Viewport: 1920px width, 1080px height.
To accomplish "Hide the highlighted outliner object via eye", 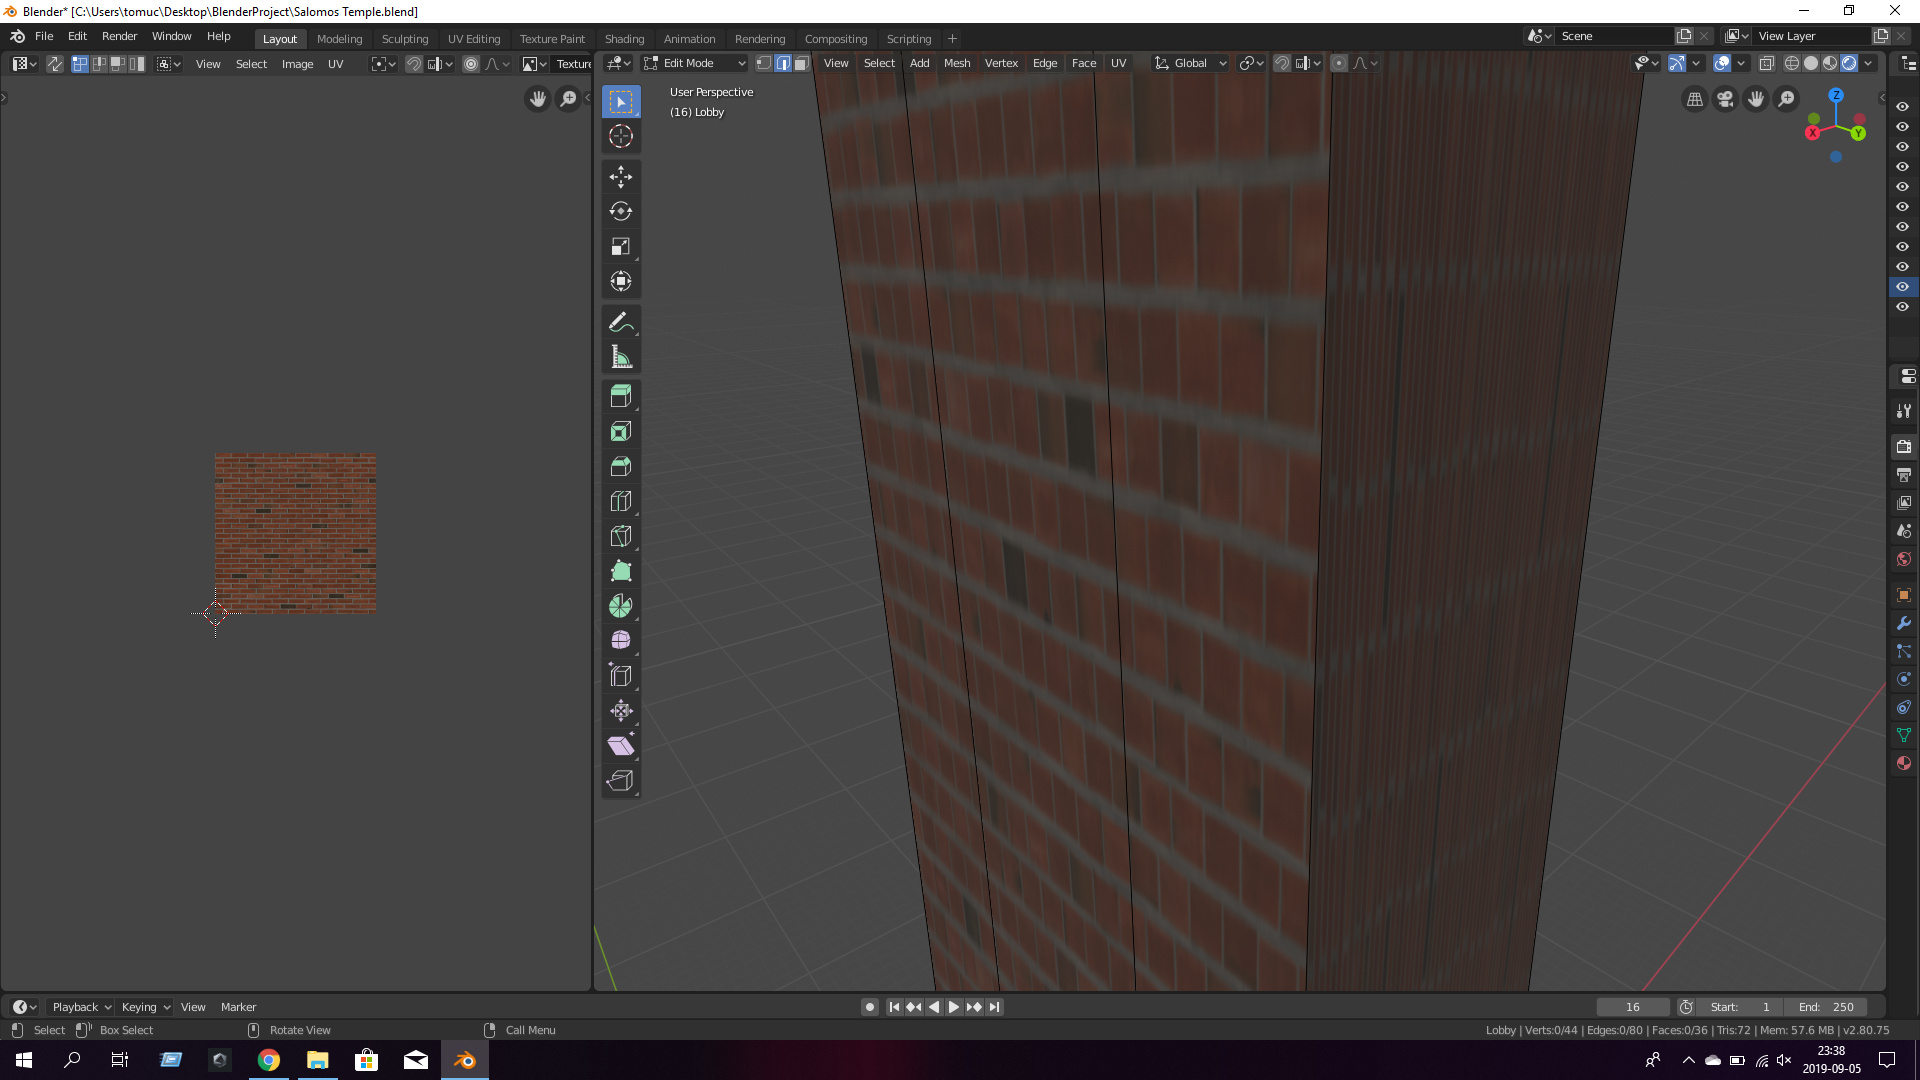I will pyautogui.click(x=1902, y=287).
